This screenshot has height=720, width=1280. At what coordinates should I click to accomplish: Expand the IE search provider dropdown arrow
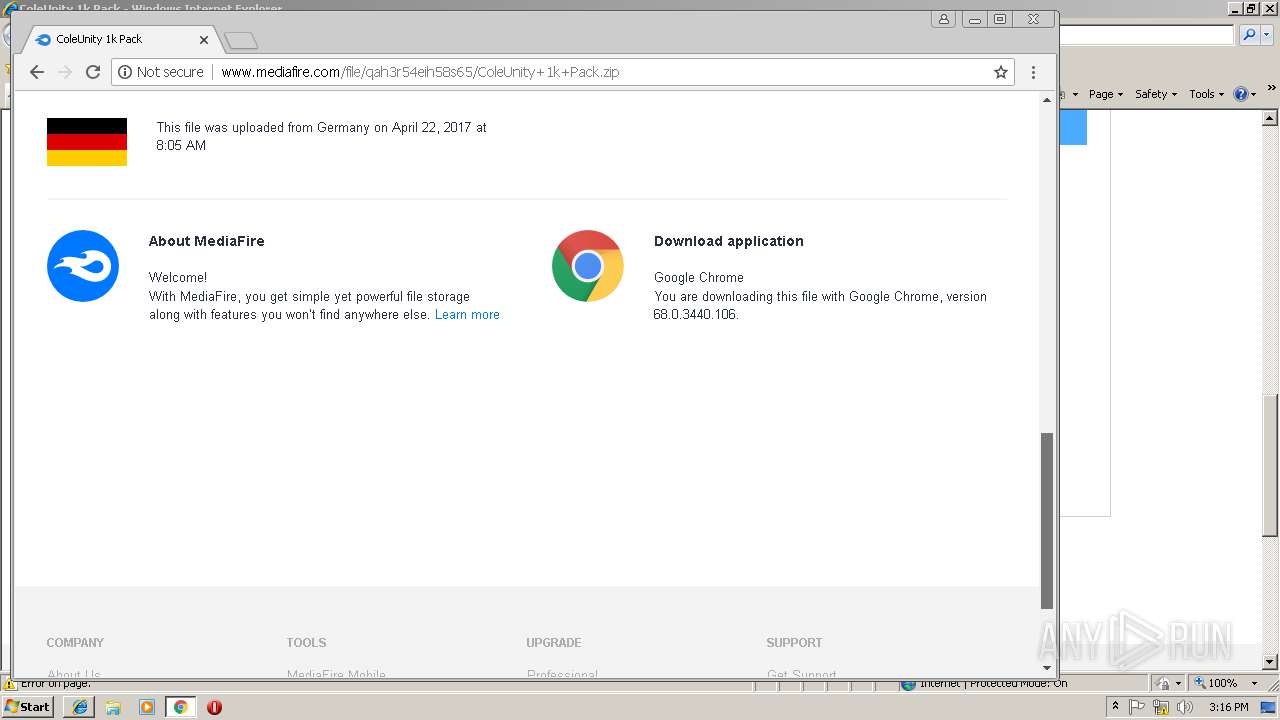click(1266, 35)
